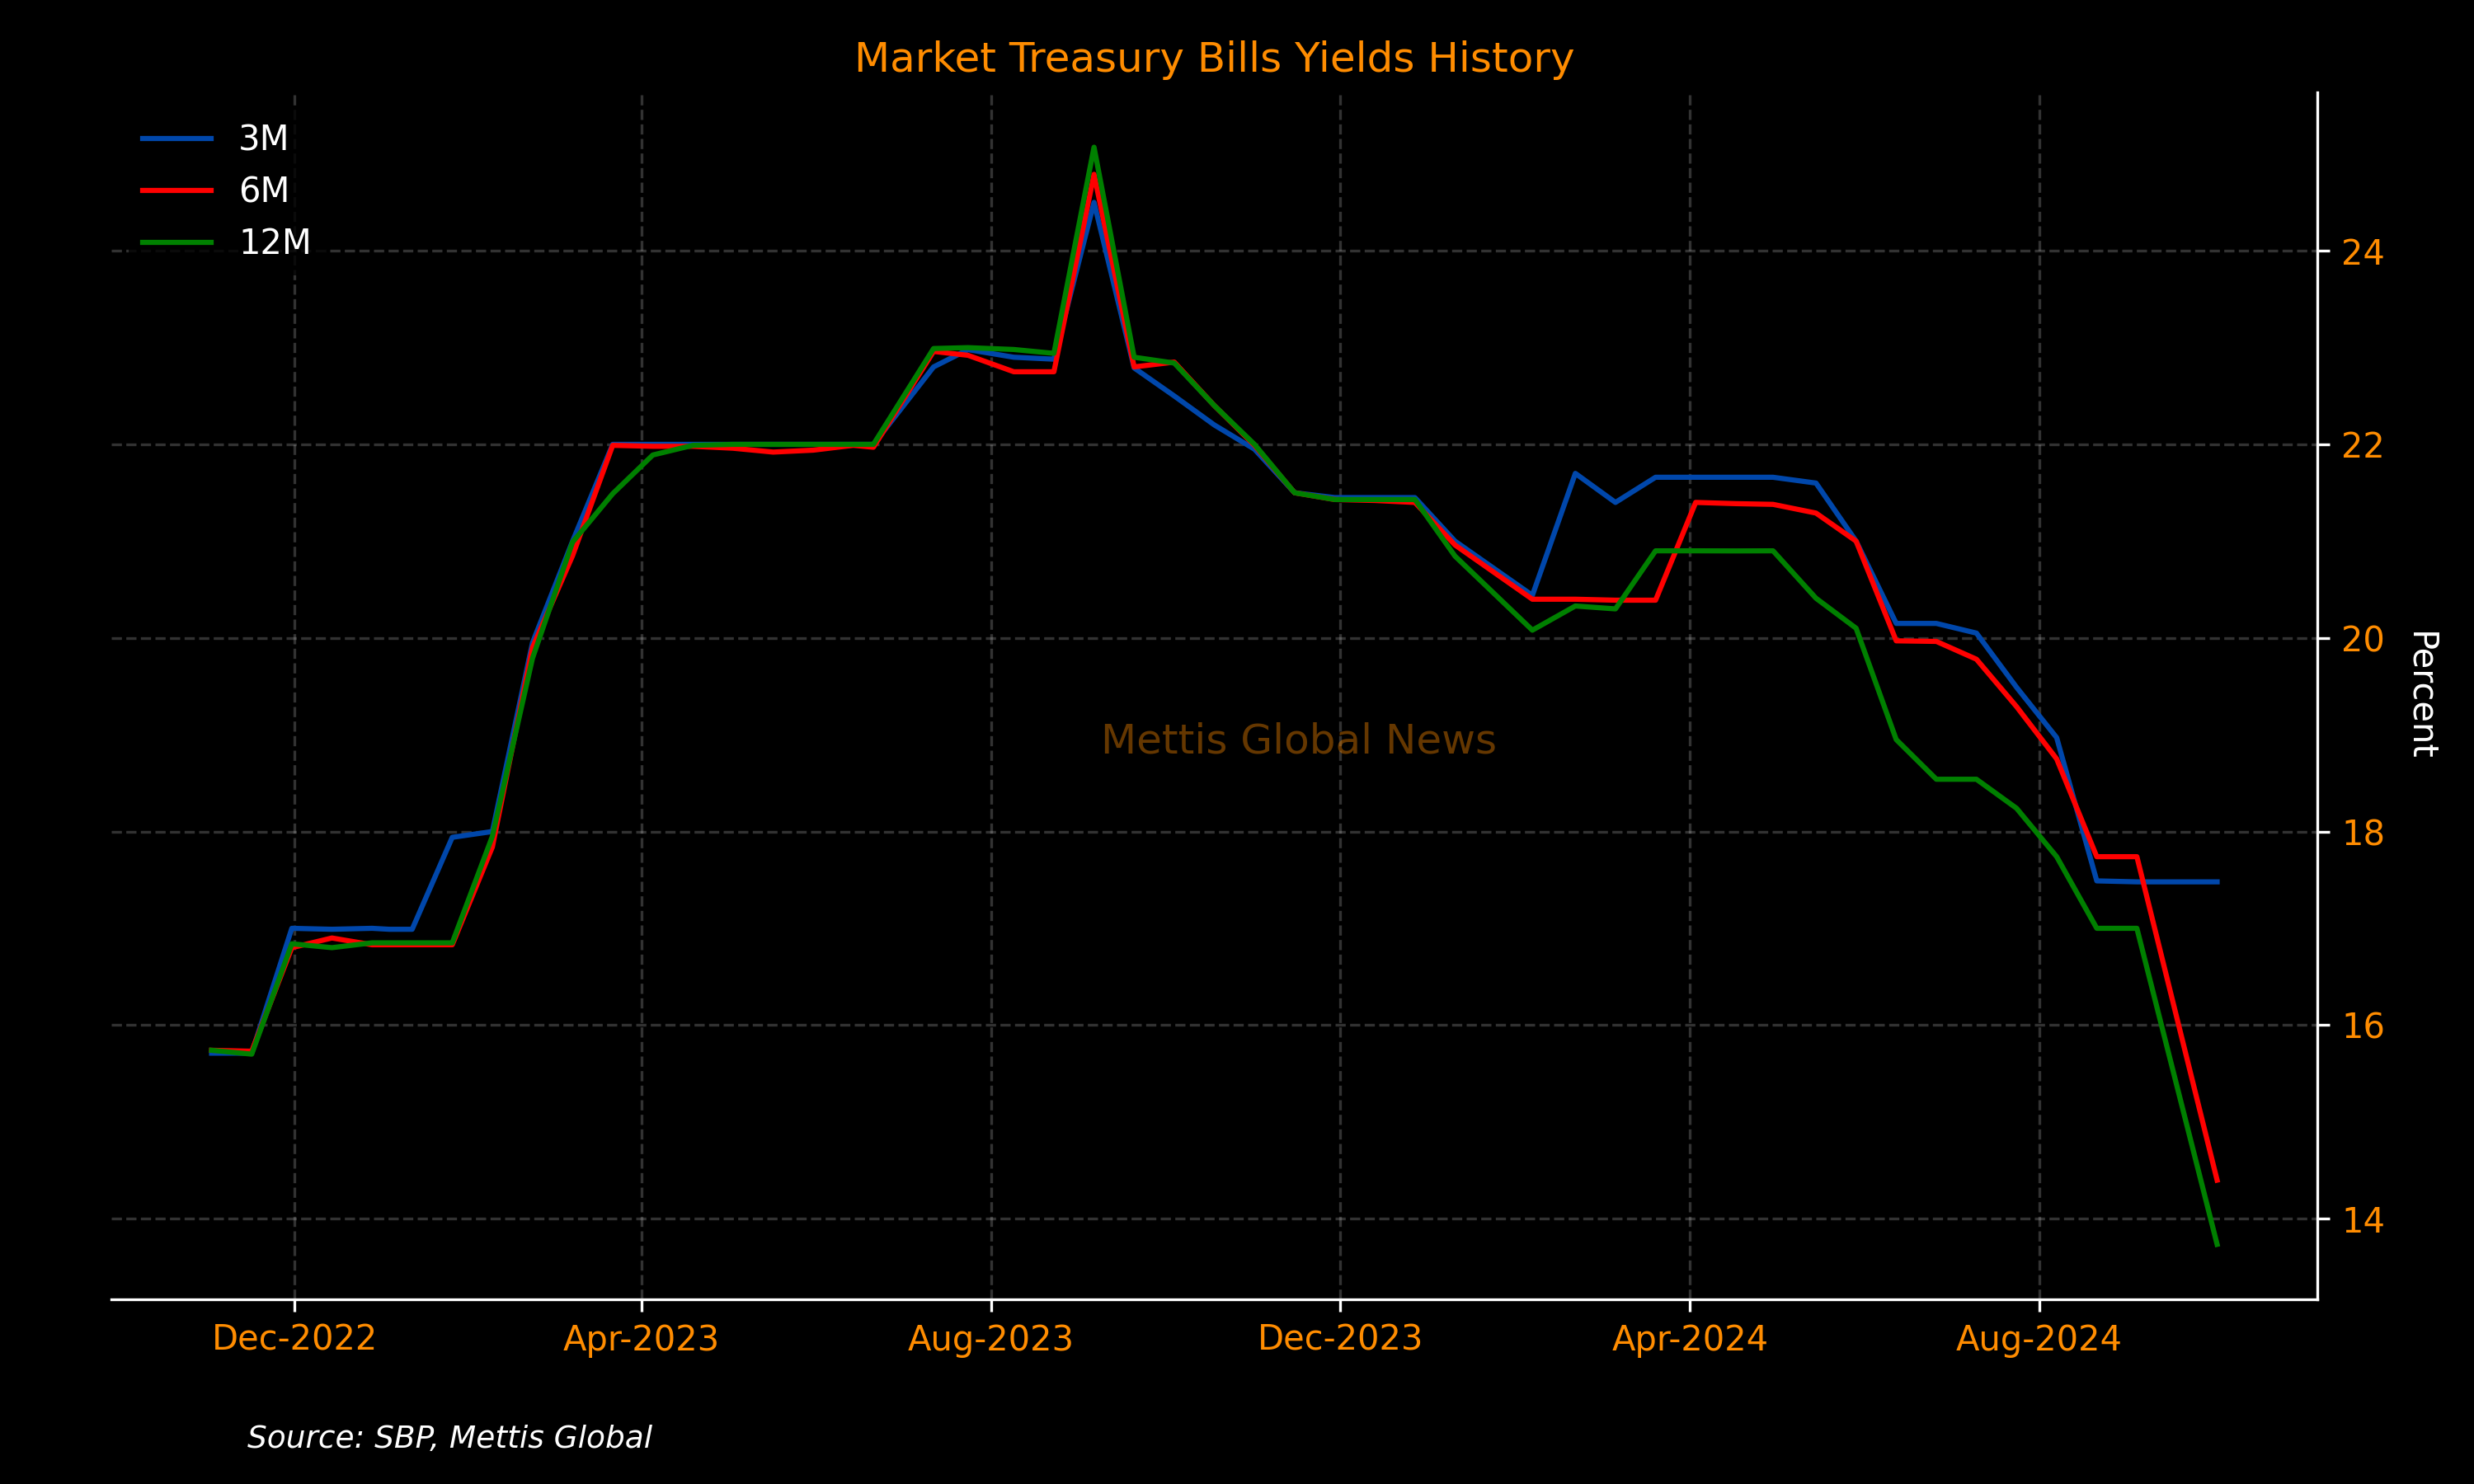
Task: Click the blue 3M legend line swatch
Action: [x=177, y=139]
